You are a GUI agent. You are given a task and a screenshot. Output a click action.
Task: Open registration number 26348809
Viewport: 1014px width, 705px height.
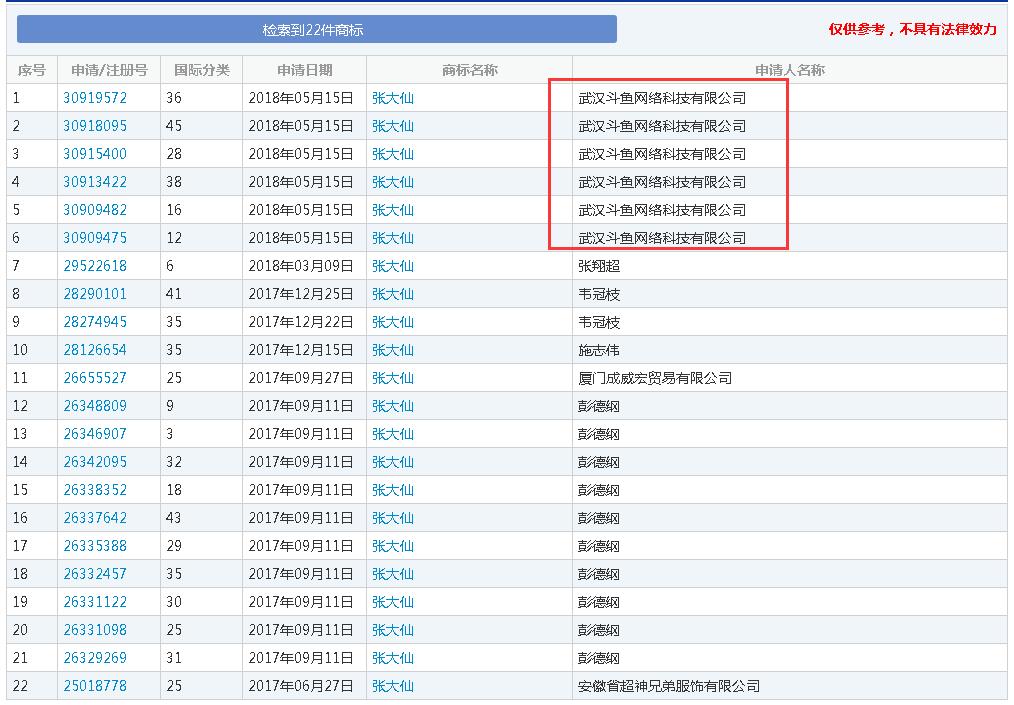point(95,406)
